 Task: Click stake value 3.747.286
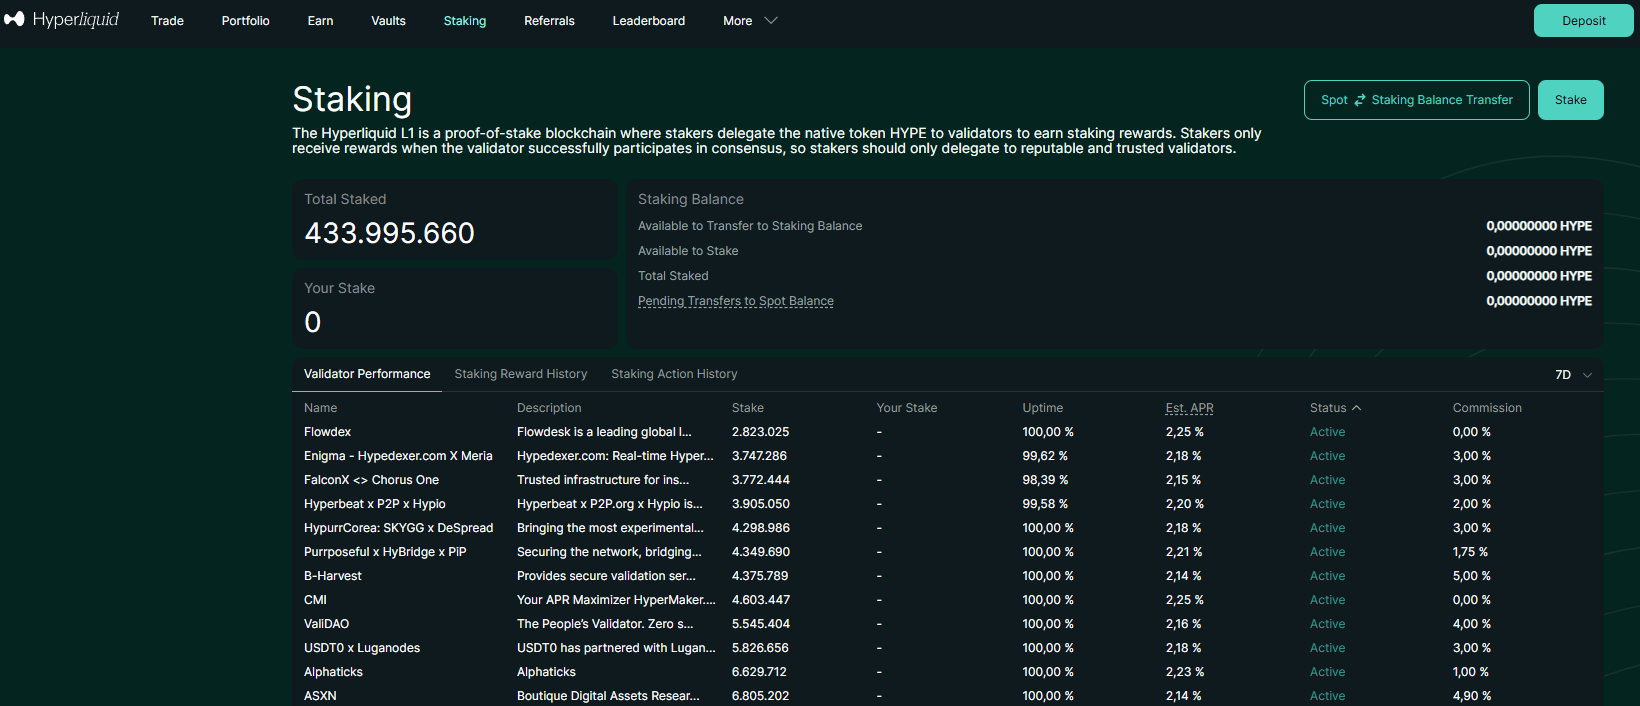(759, 456)
